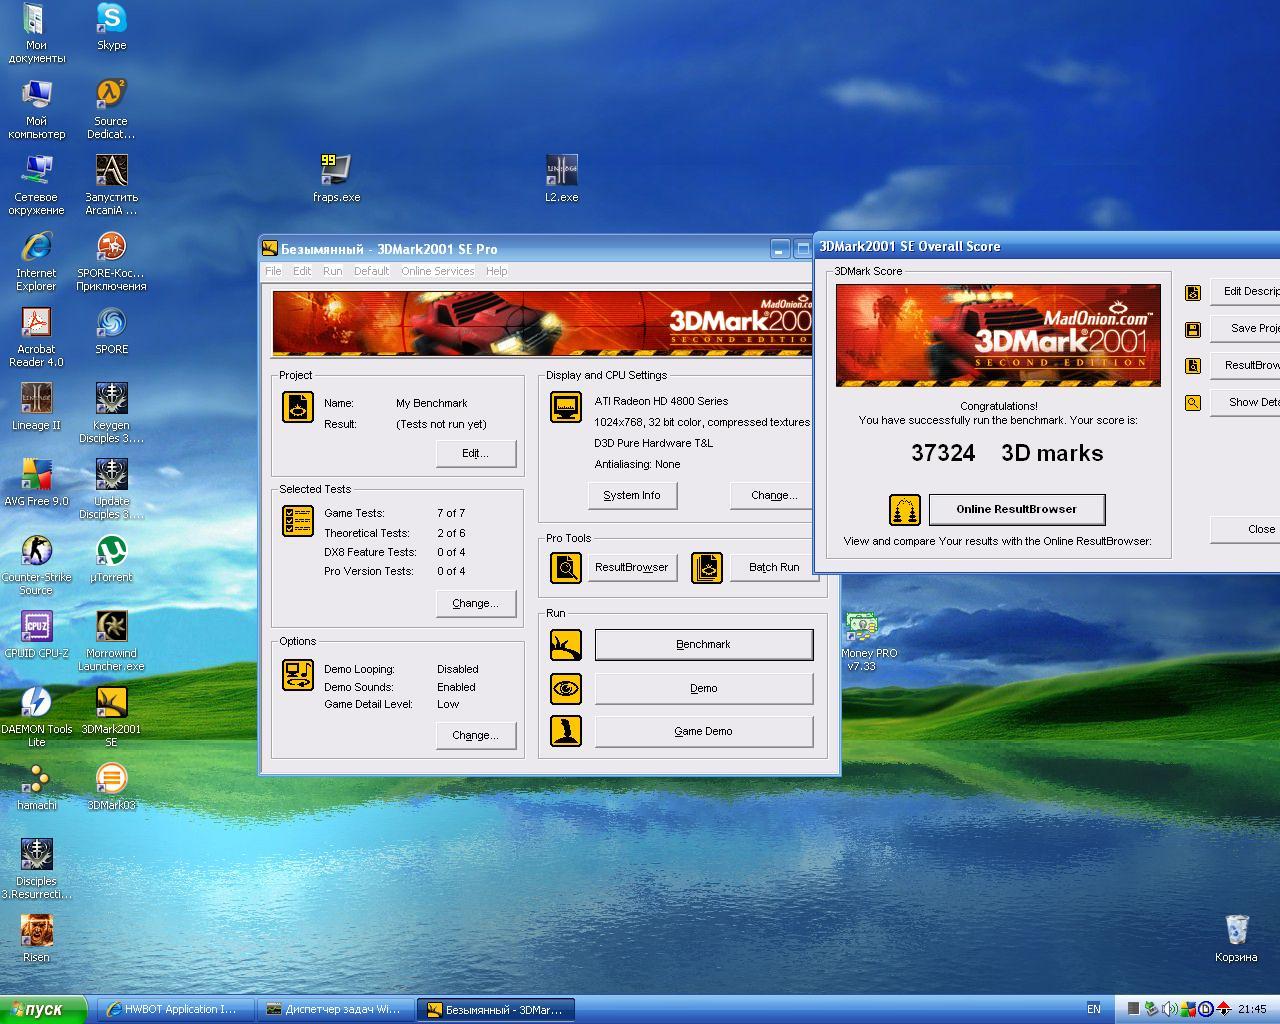Image resolution: width=1280 pixels, height=1024 pixels.
Task: Open the Default menu in 3DMark
Action: click(x=371, y=271)
